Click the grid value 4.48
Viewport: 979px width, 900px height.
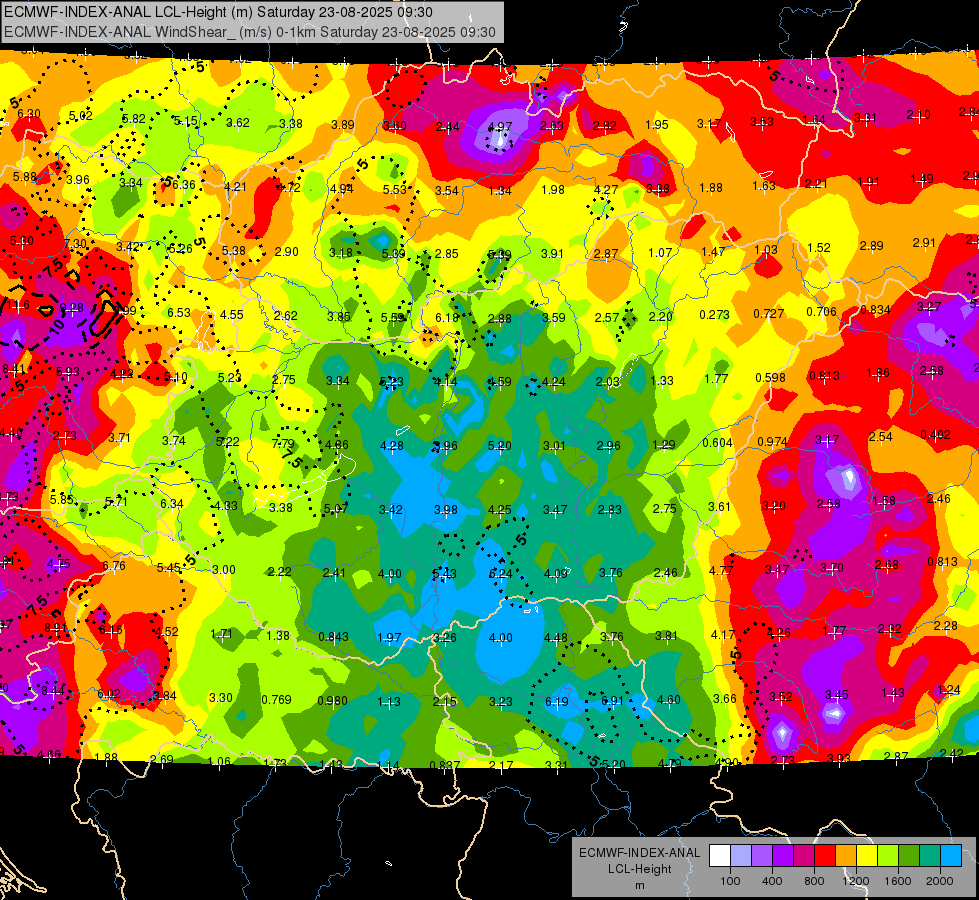[x=556, y=638]
